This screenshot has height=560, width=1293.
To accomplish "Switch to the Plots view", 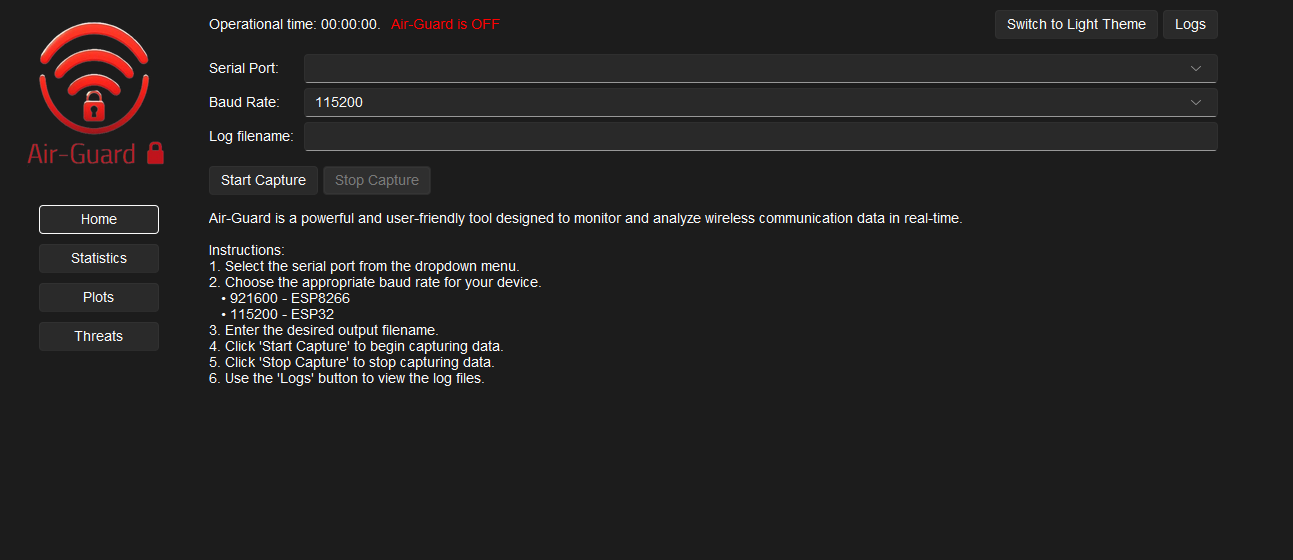I will 99,297.
